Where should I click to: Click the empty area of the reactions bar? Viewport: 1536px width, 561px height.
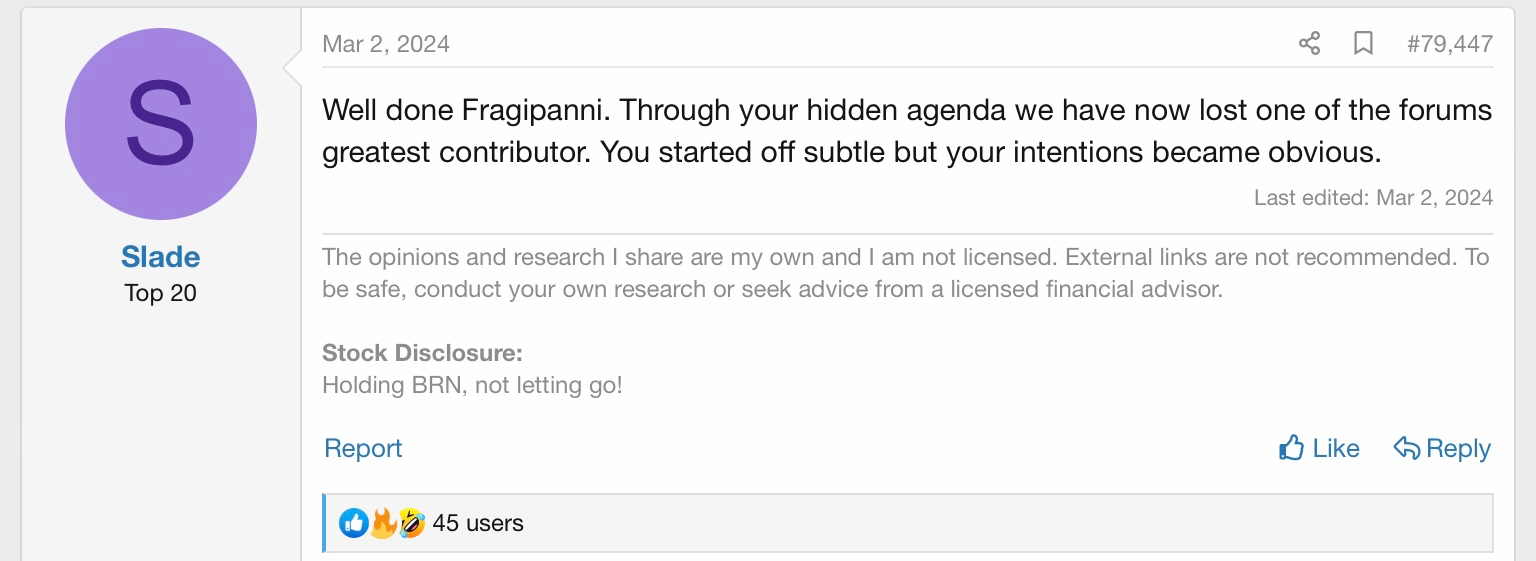(1000, 523)
